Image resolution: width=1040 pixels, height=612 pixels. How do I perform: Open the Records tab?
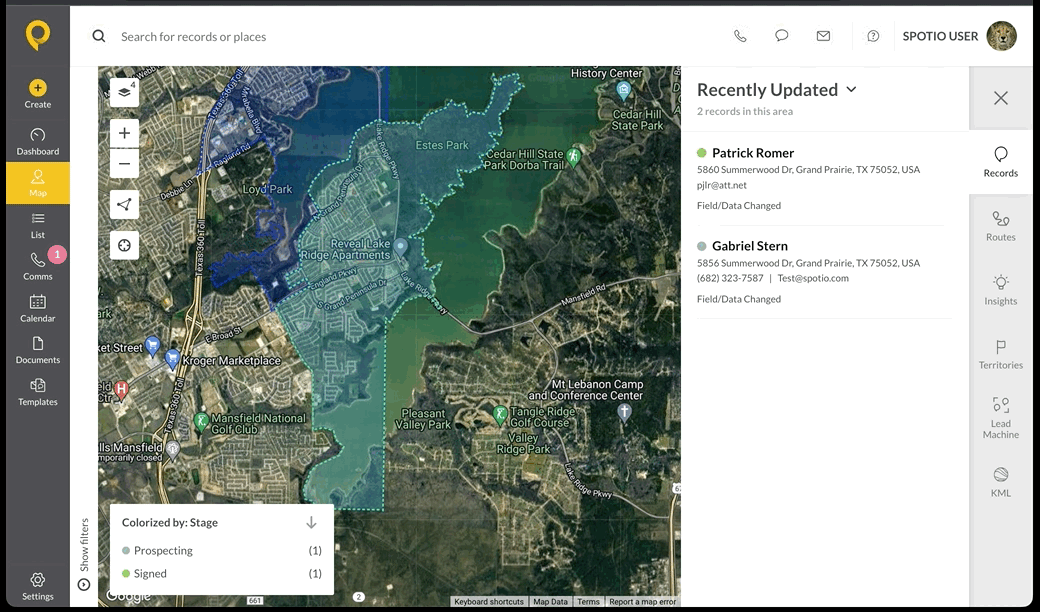(x=1000, y=162)
